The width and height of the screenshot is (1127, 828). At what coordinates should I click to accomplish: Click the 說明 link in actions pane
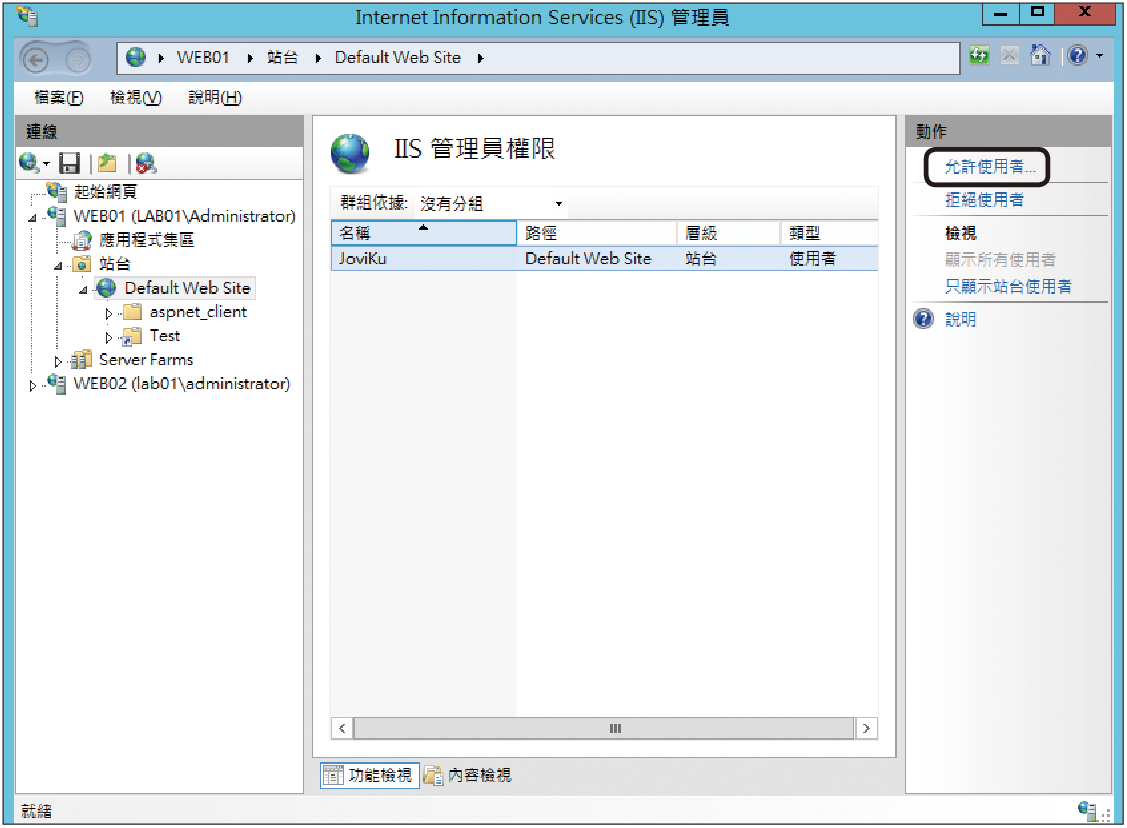point(960,319)
